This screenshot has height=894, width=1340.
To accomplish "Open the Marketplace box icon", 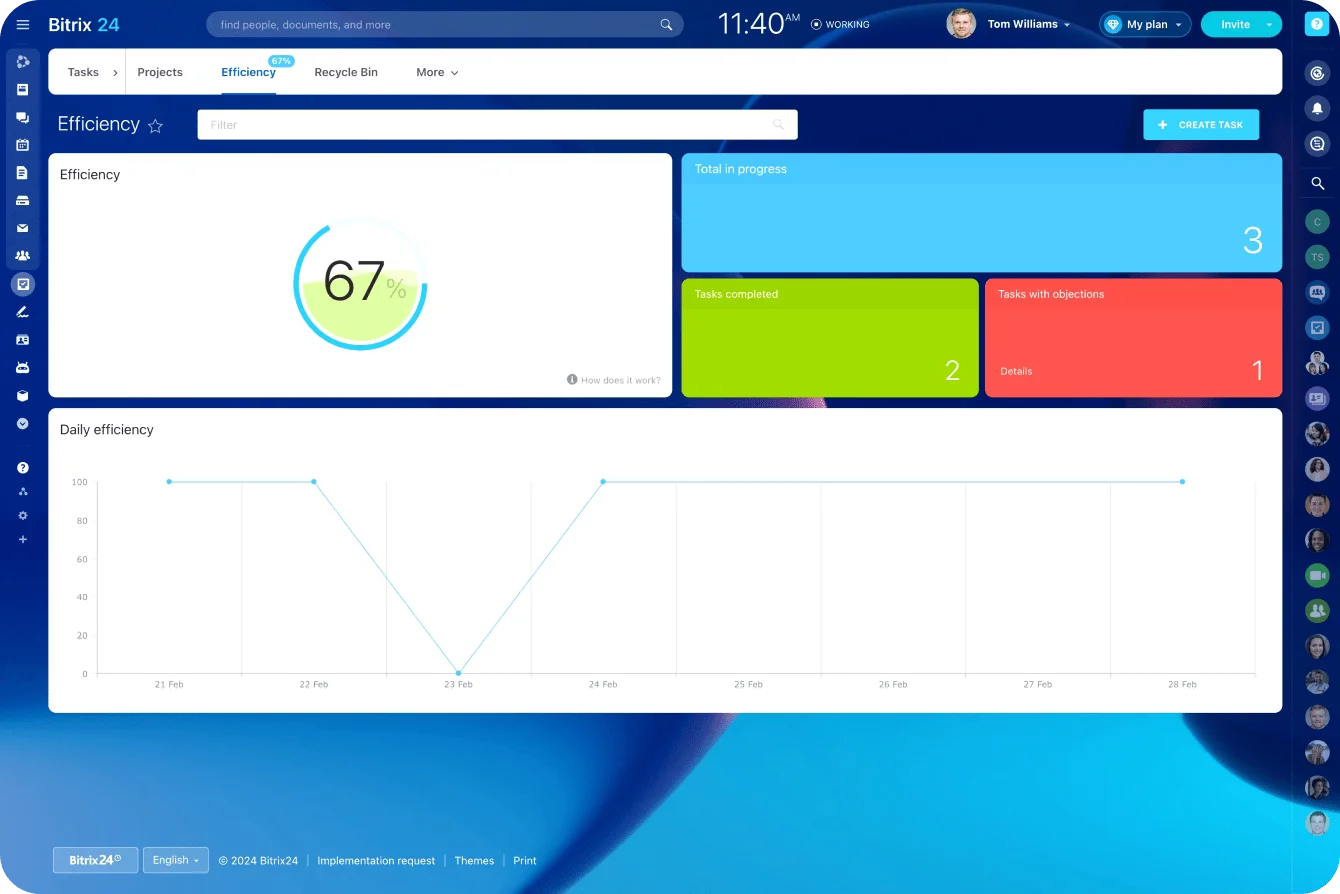I will tap(22, 394).
